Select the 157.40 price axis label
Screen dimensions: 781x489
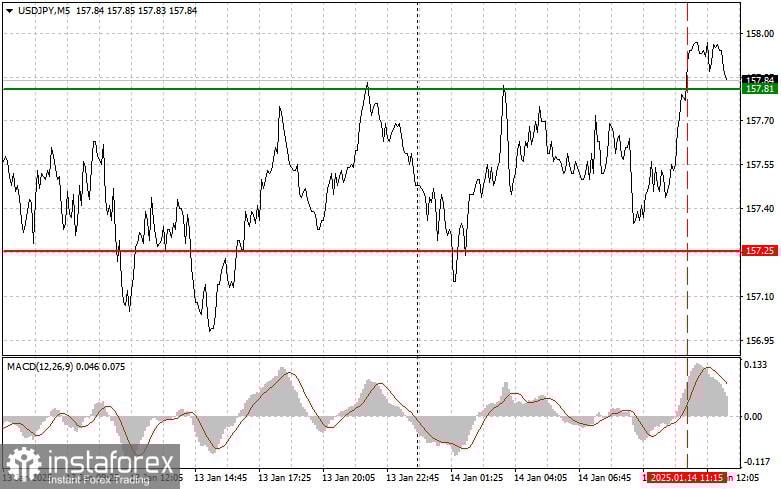click(760, 209)
